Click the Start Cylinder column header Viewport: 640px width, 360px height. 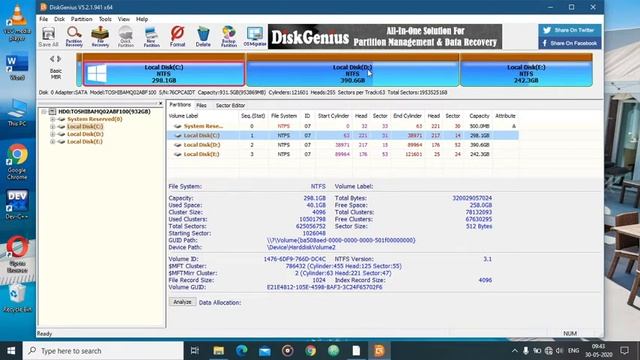click(333, 116)
